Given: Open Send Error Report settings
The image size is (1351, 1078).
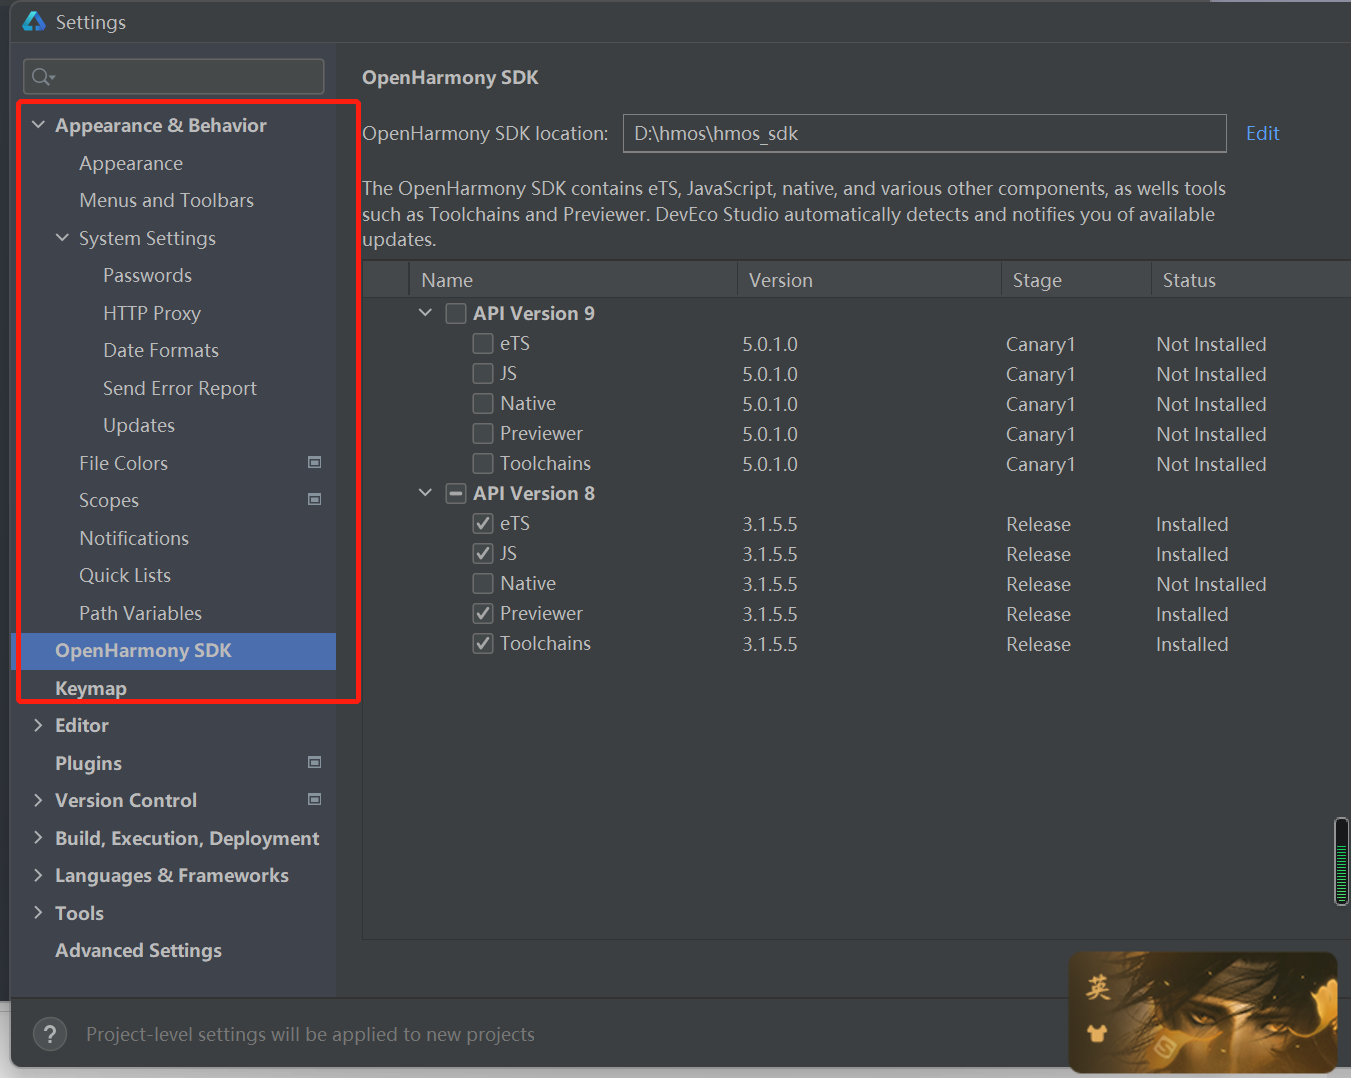Looking at the screenshot, I should 180,388.
